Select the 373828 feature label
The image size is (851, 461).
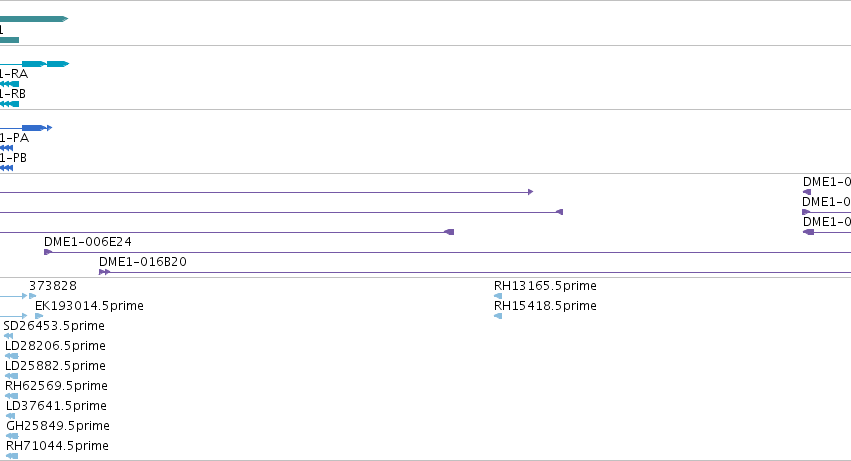[53, 286]
